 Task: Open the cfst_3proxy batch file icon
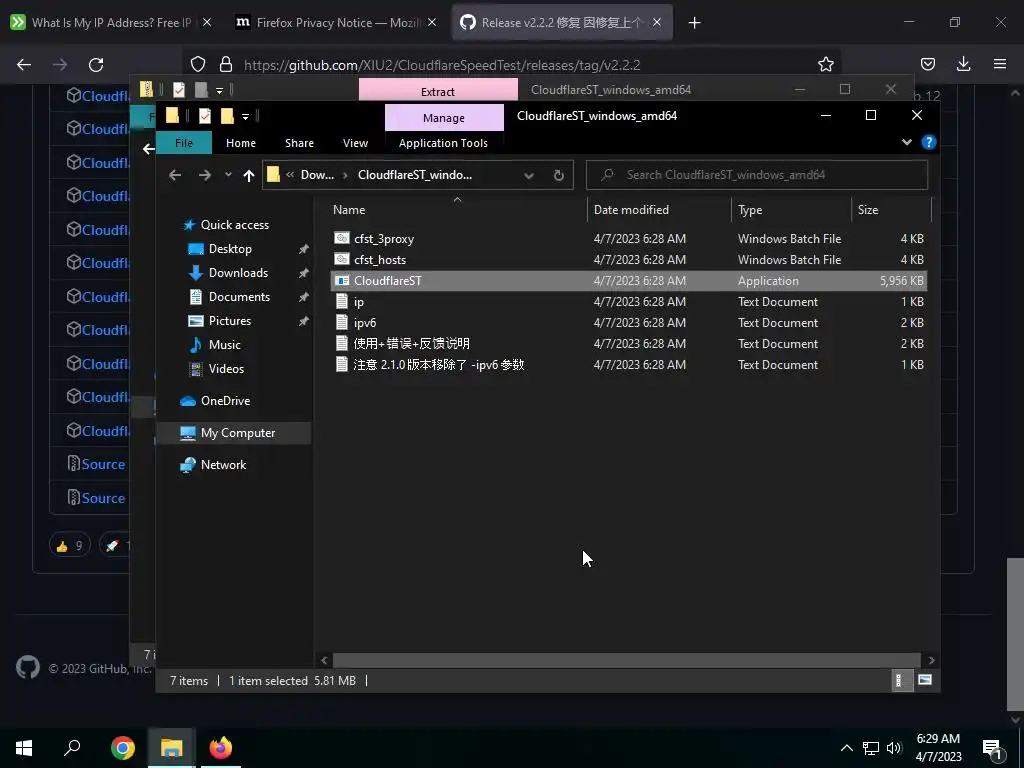(342, 238)
